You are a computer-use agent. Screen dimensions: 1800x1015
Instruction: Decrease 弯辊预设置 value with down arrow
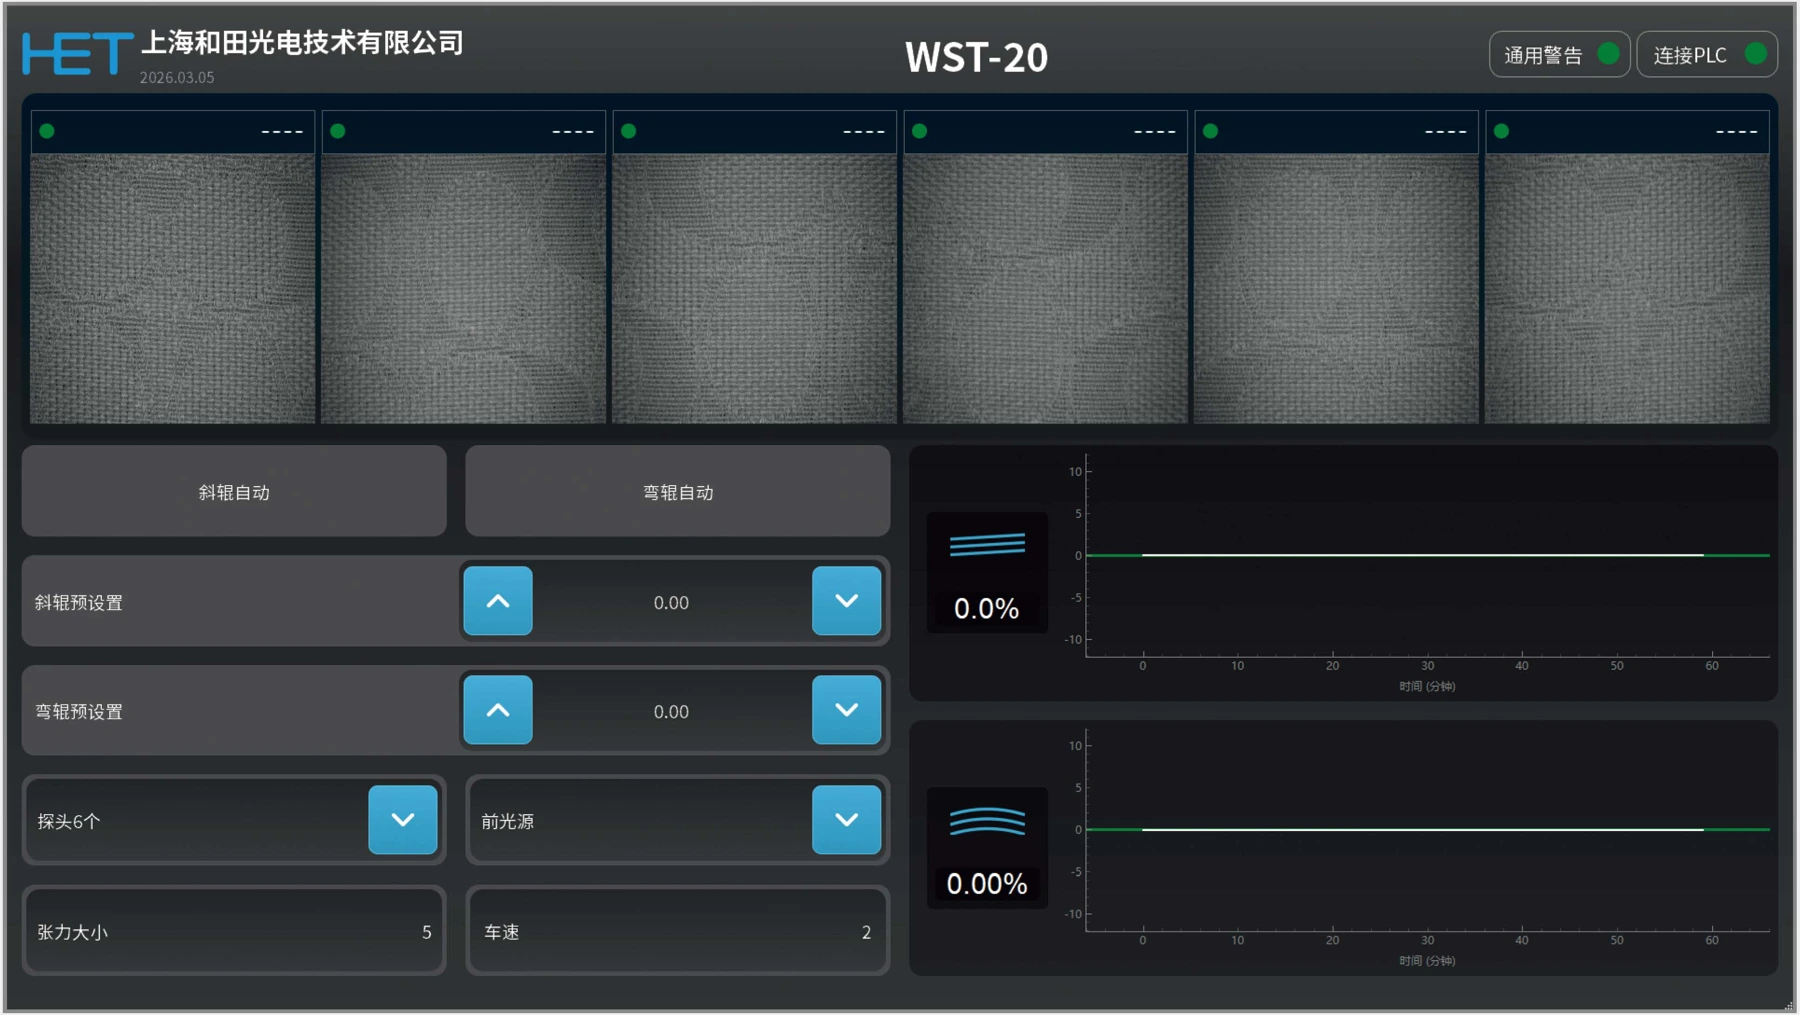(847, 710)
